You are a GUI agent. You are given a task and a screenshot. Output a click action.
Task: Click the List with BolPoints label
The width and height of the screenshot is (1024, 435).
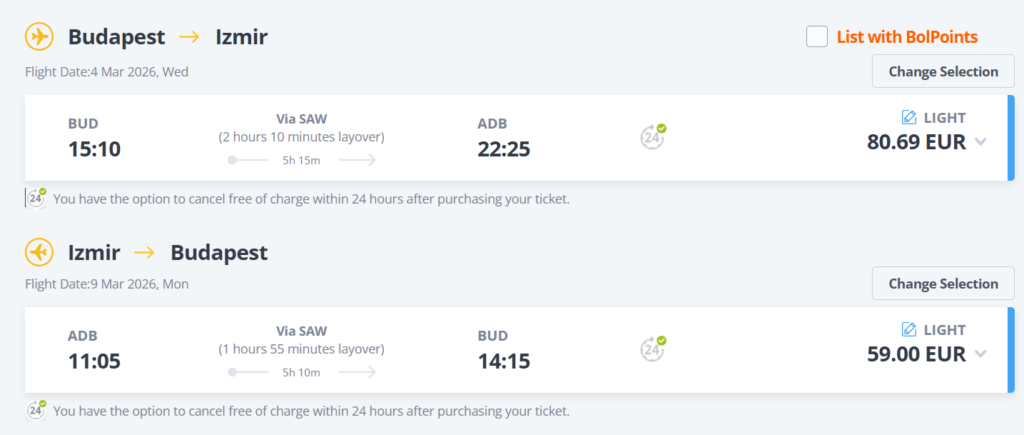click(906, 37)
